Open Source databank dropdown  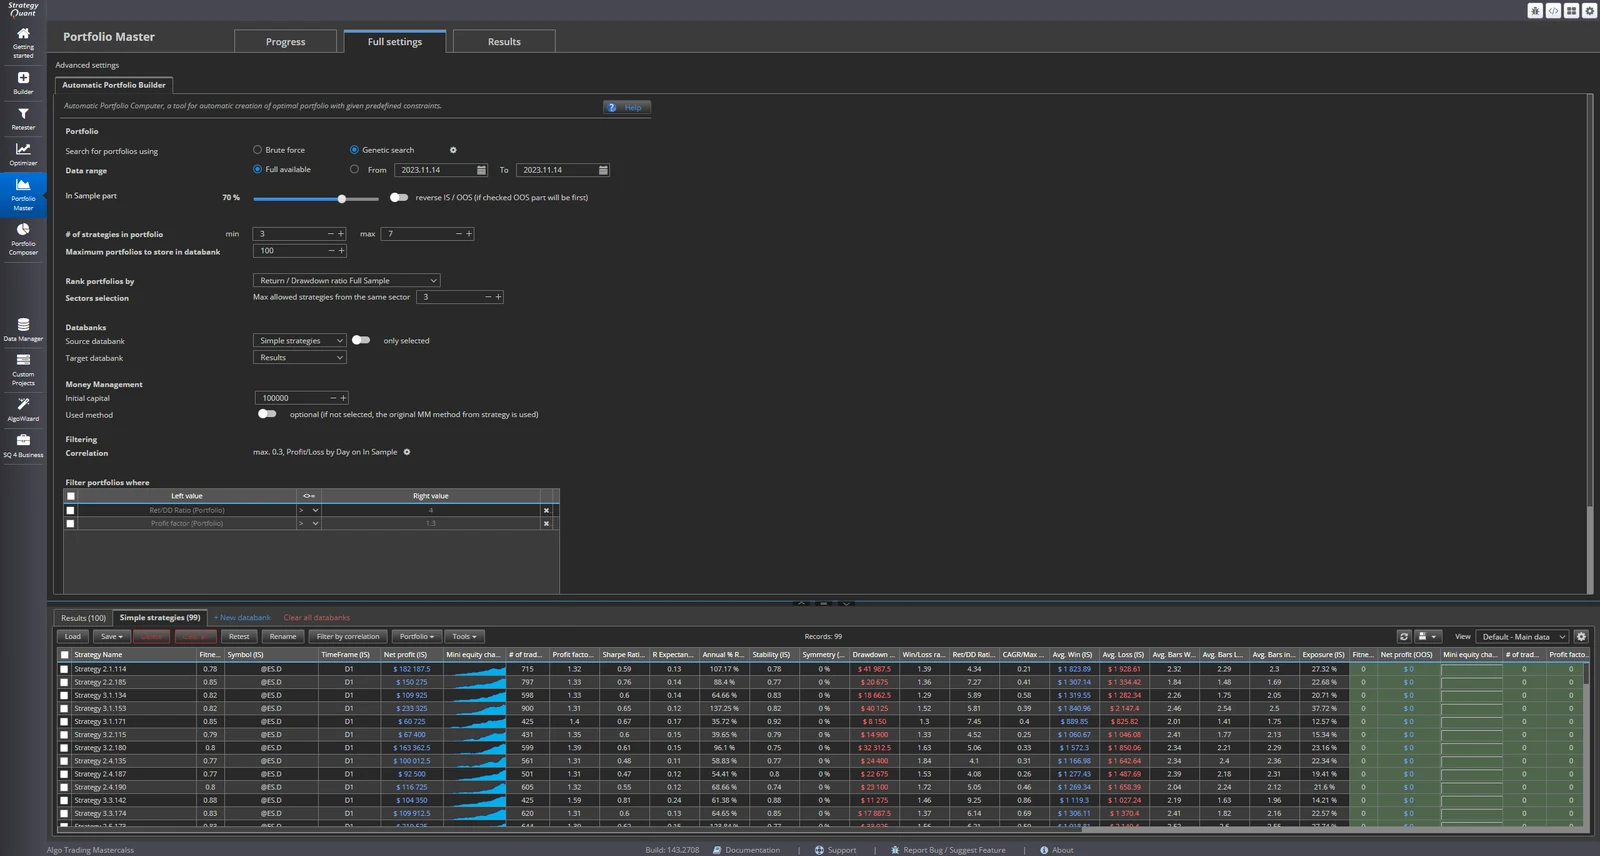pos(299,340)
